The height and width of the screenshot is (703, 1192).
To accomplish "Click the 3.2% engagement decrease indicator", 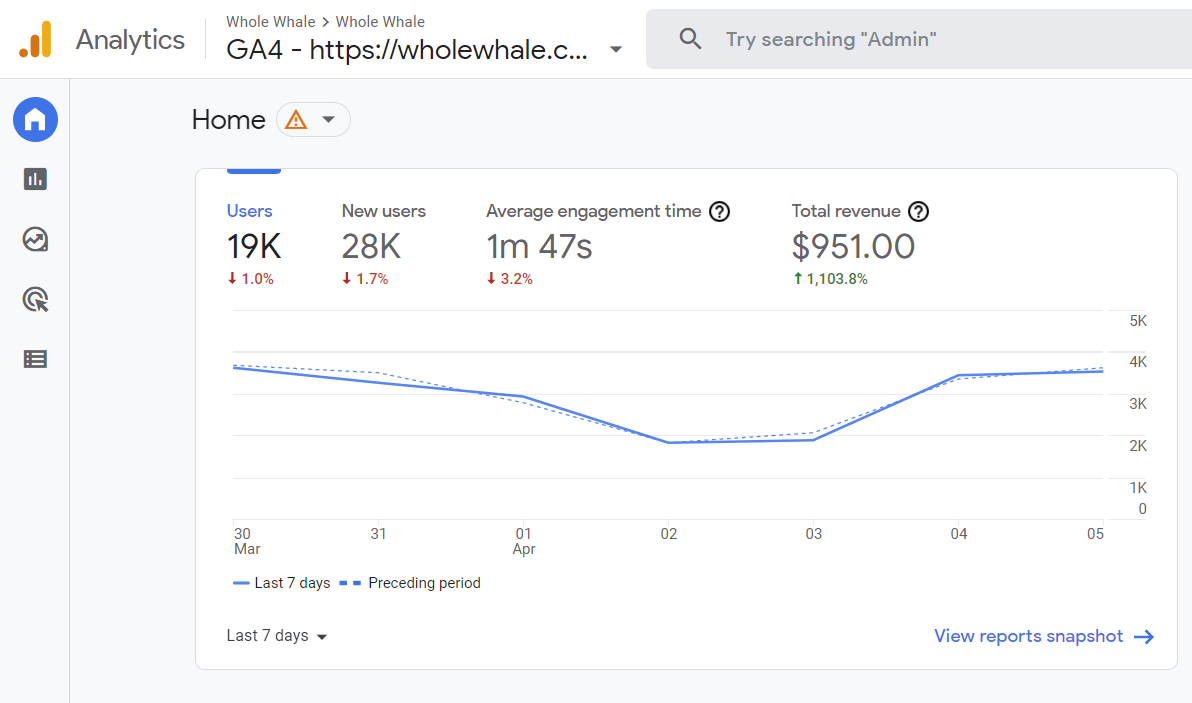I will (x=509, y=279).
